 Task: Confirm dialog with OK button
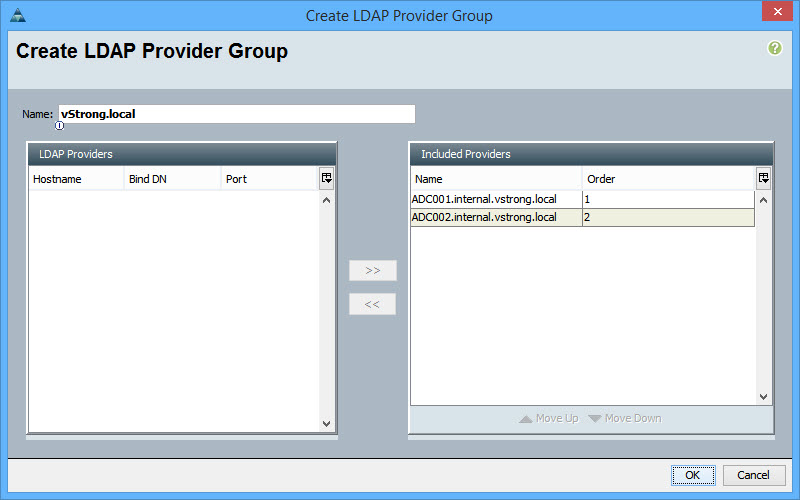pyautogui.click(x=692, y=475)
